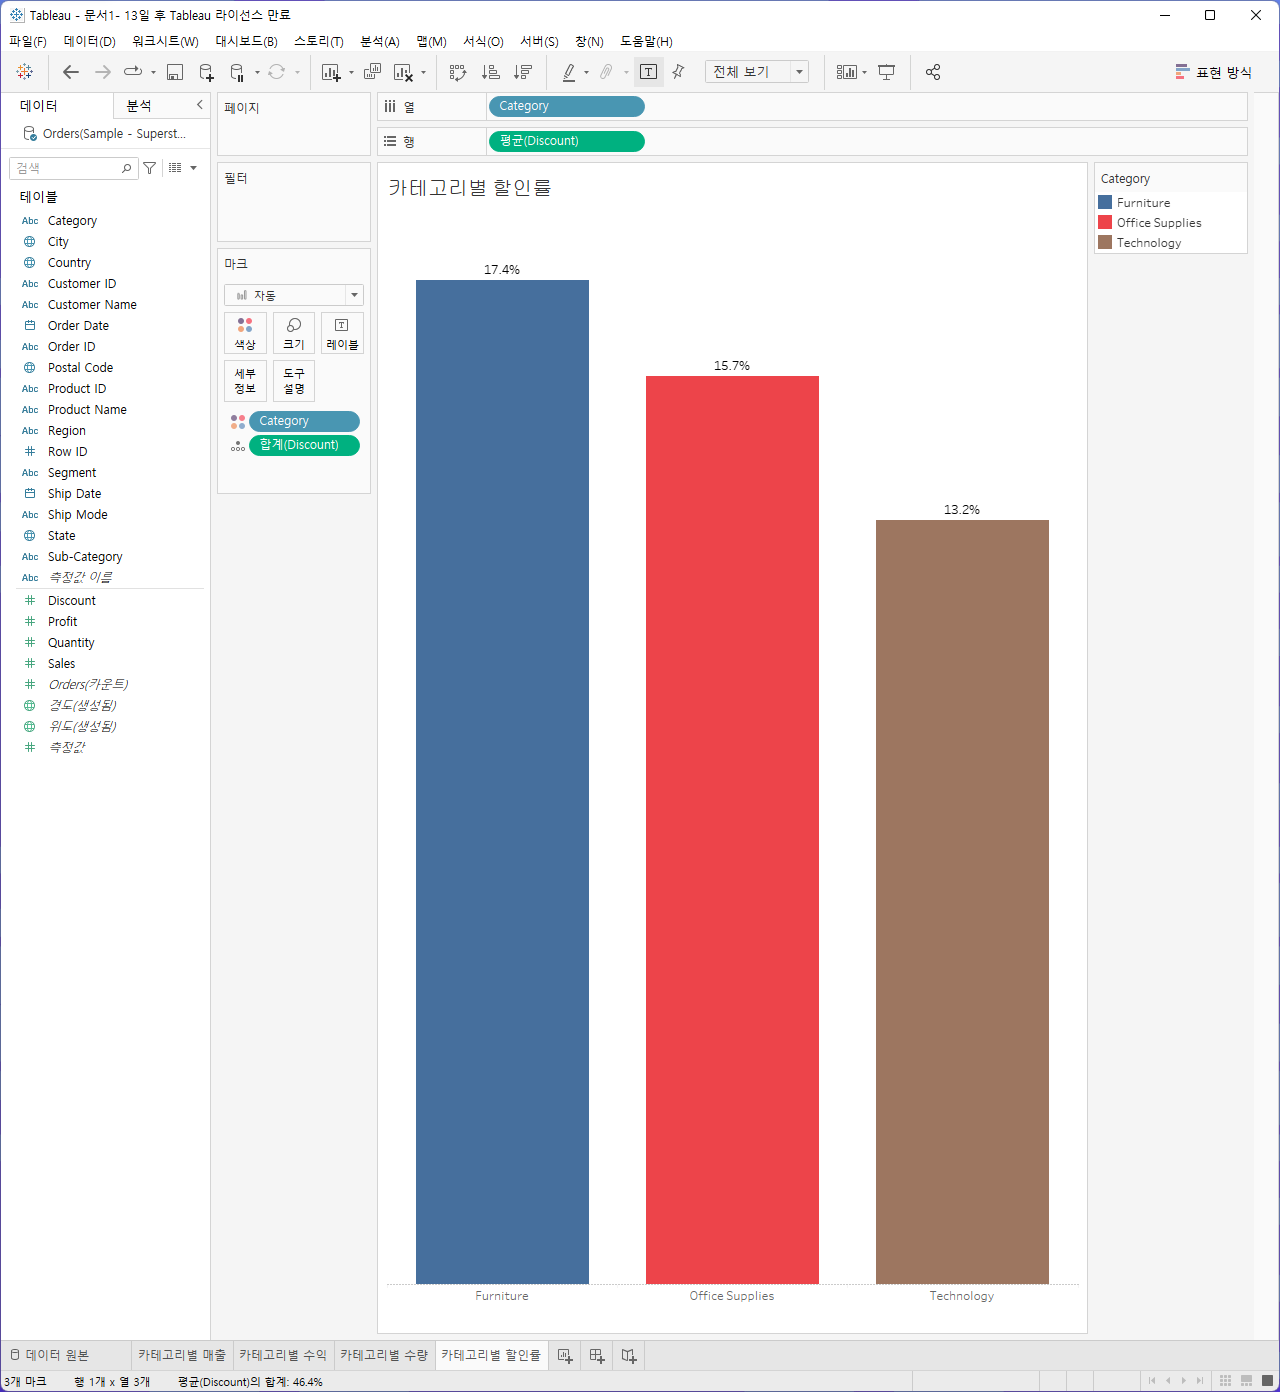Click the redo forward arrow
The height and width of the screenshot is (1392, 1280).
pos(102,72)
